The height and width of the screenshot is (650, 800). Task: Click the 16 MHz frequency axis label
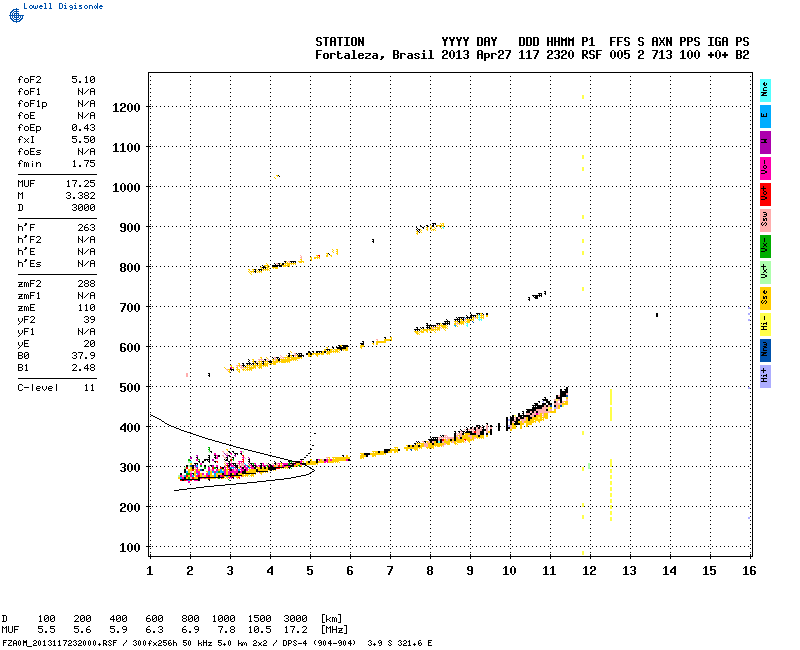click(x=749, y=571)
